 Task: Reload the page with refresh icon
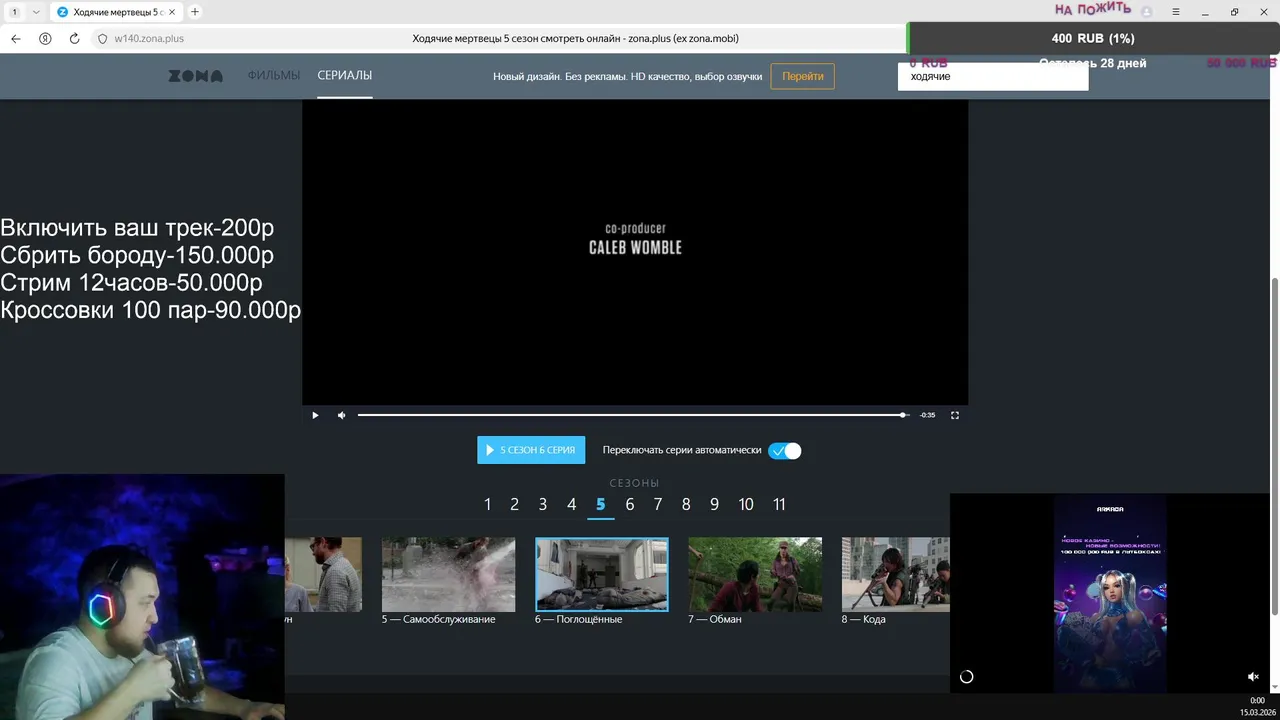[74, 39]
